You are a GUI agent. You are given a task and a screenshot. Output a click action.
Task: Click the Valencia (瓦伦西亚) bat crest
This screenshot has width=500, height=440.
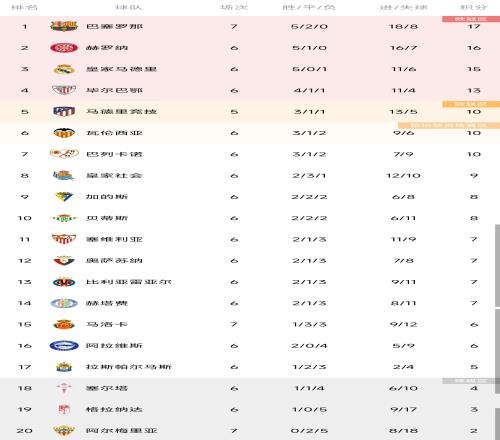pyautogui.click(x=64, y=133)
